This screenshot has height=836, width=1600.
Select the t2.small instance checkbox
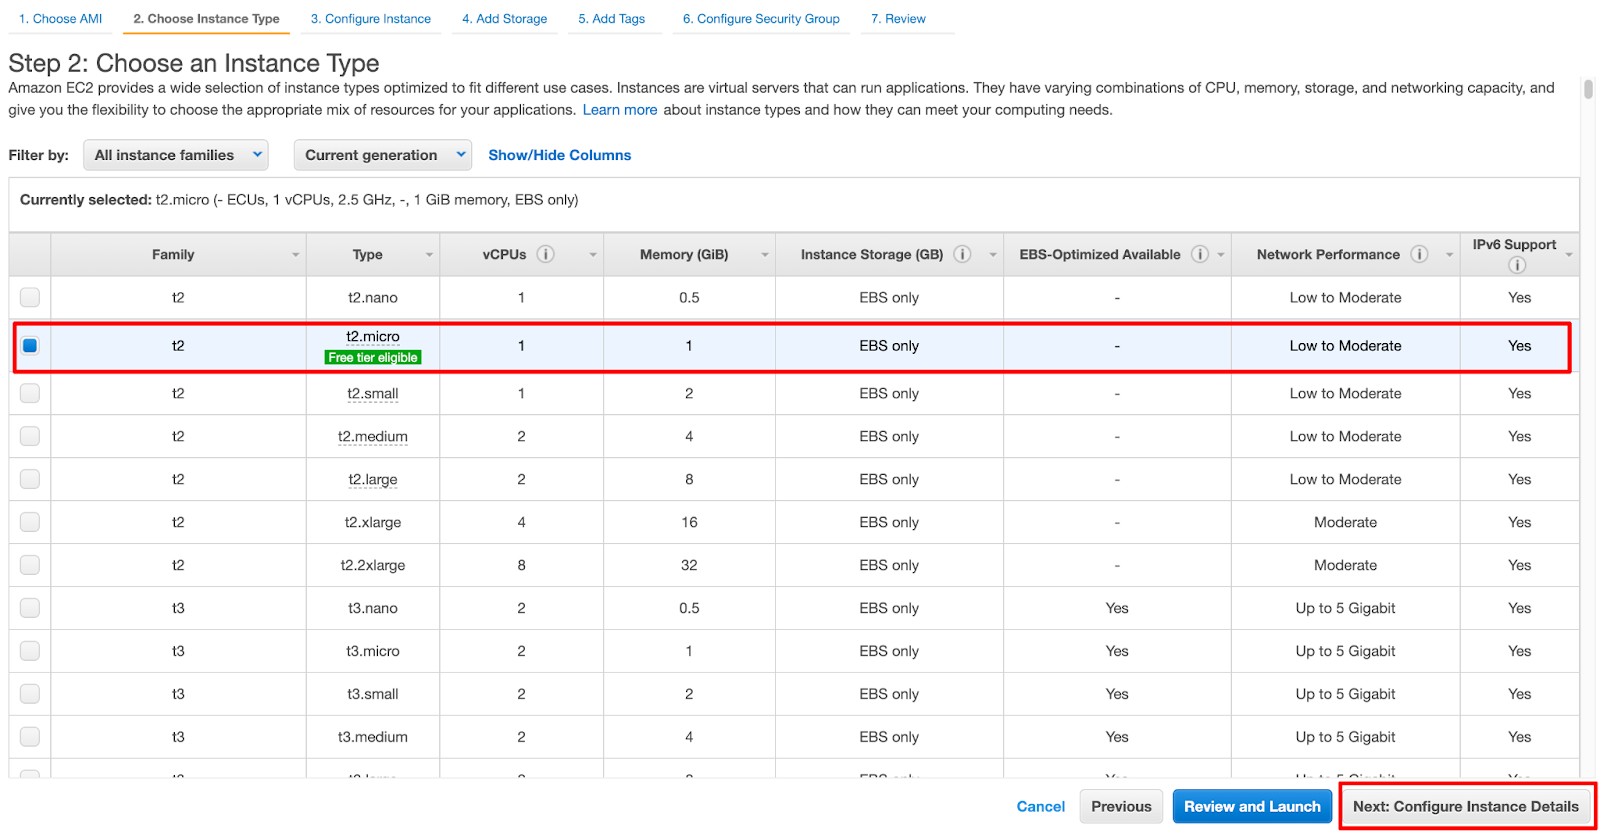click(x=30, y=393)
